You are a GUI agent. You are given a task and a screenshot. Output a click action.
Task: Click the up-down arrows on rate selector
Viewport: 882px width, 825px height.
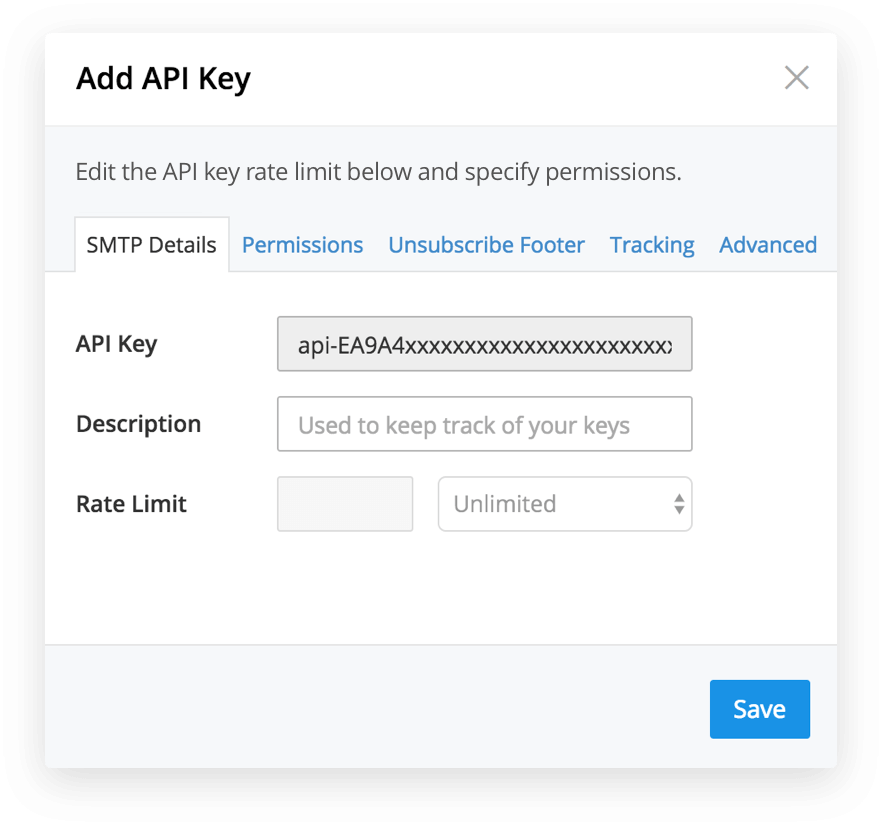tap(679, 504)
